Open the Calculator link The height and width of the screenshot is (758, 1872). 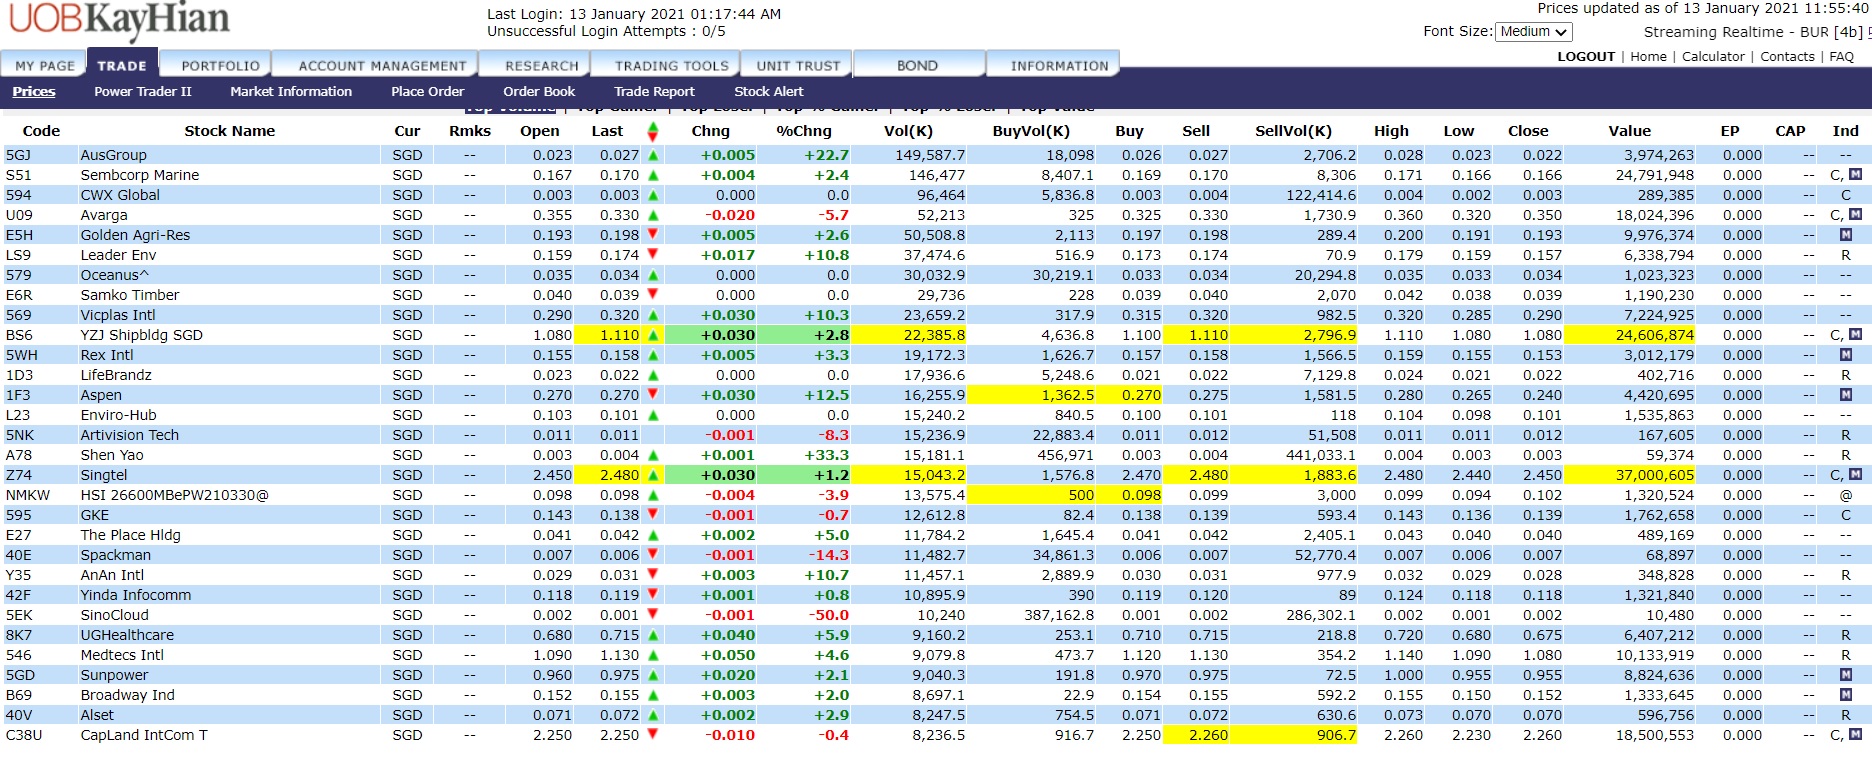(1713, 57)
